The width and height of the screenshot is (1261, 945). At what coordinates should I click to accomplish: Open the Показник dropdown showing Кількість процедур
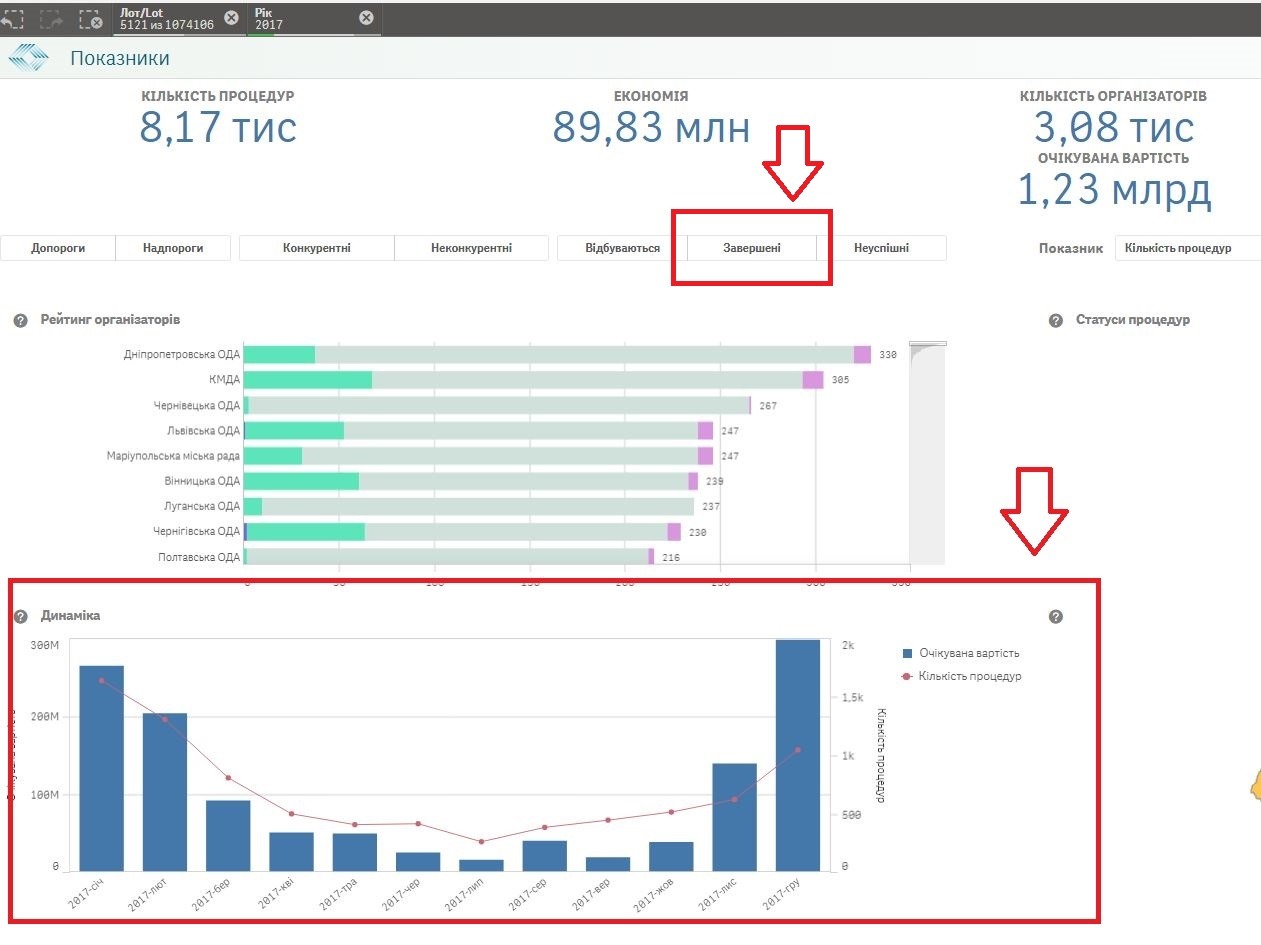[1187, 248]
